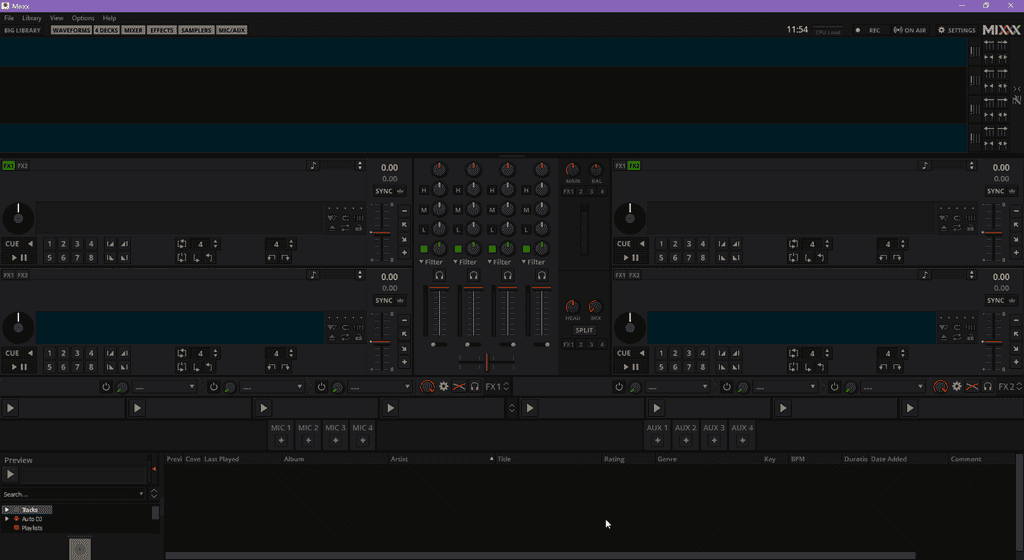1024x560 pixels.
Task: Click the Deck 1 pitch rate slider
Action: coord(381,232)
